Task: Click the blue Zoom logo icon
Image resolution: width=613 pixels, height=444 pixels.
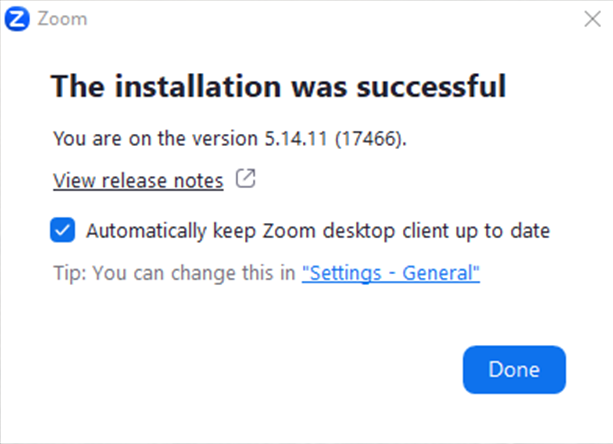Action: (x=17, y=19)
